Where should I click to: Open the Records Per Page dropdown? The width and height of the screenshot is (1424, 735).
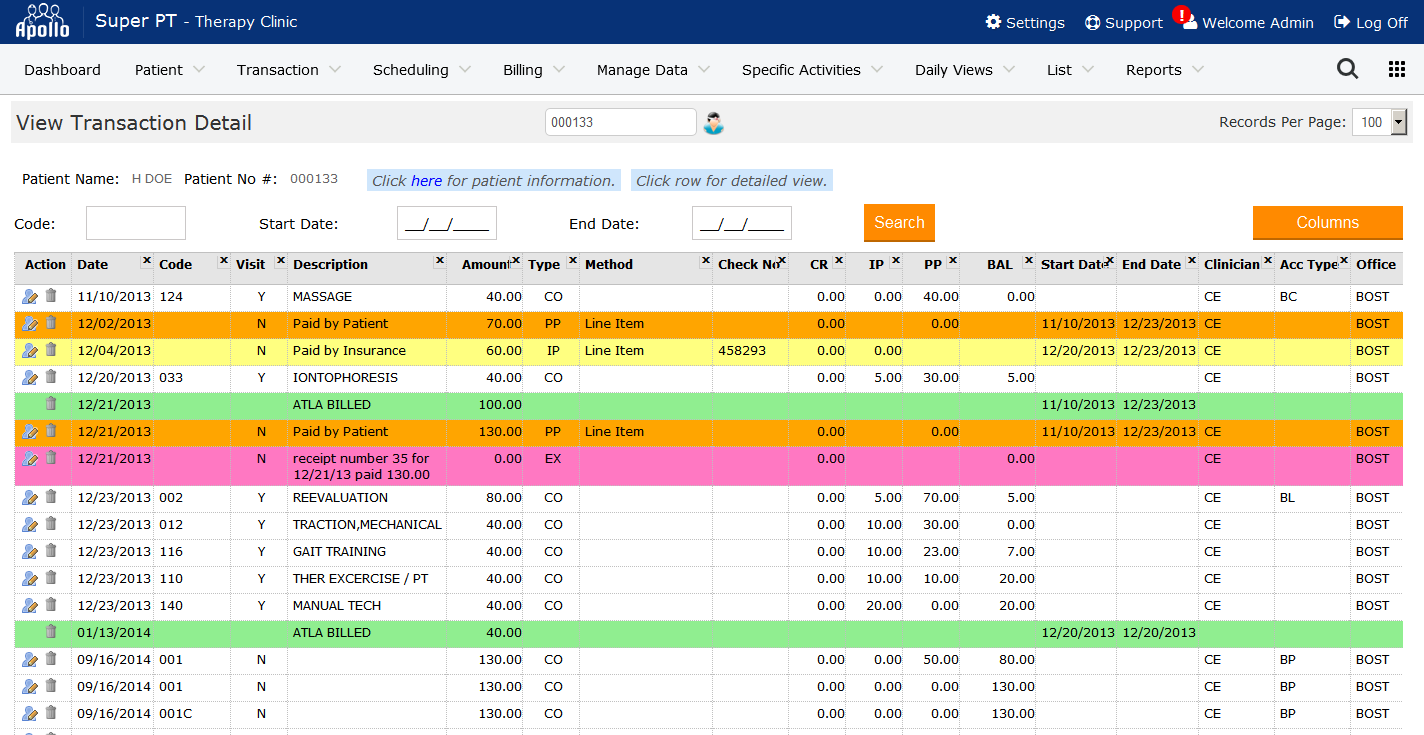[x=1379, y=122]
